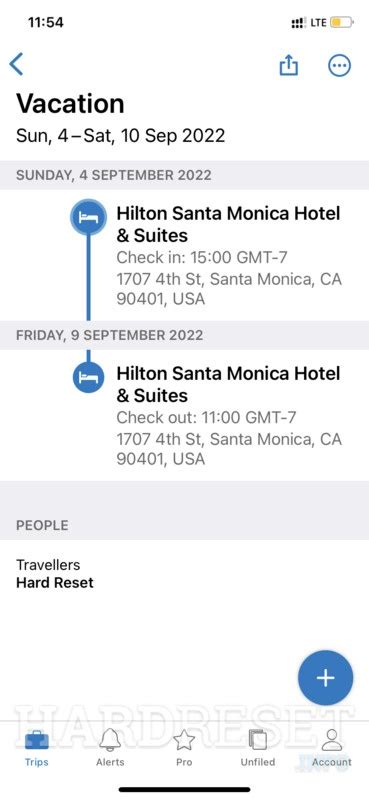Go to the Account tab
The height and width of the screenshot is (800, 369).
coord(332,748)
